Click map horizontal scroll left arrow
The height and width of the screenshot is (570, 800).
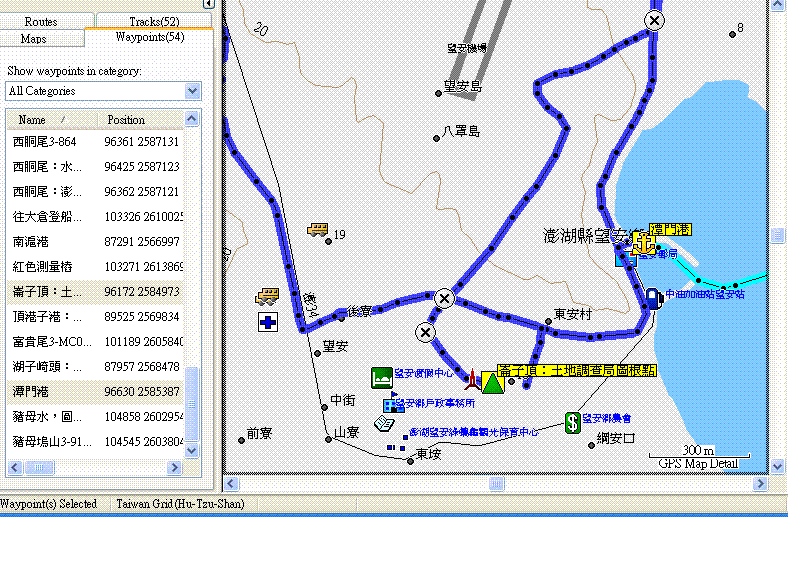231,483
